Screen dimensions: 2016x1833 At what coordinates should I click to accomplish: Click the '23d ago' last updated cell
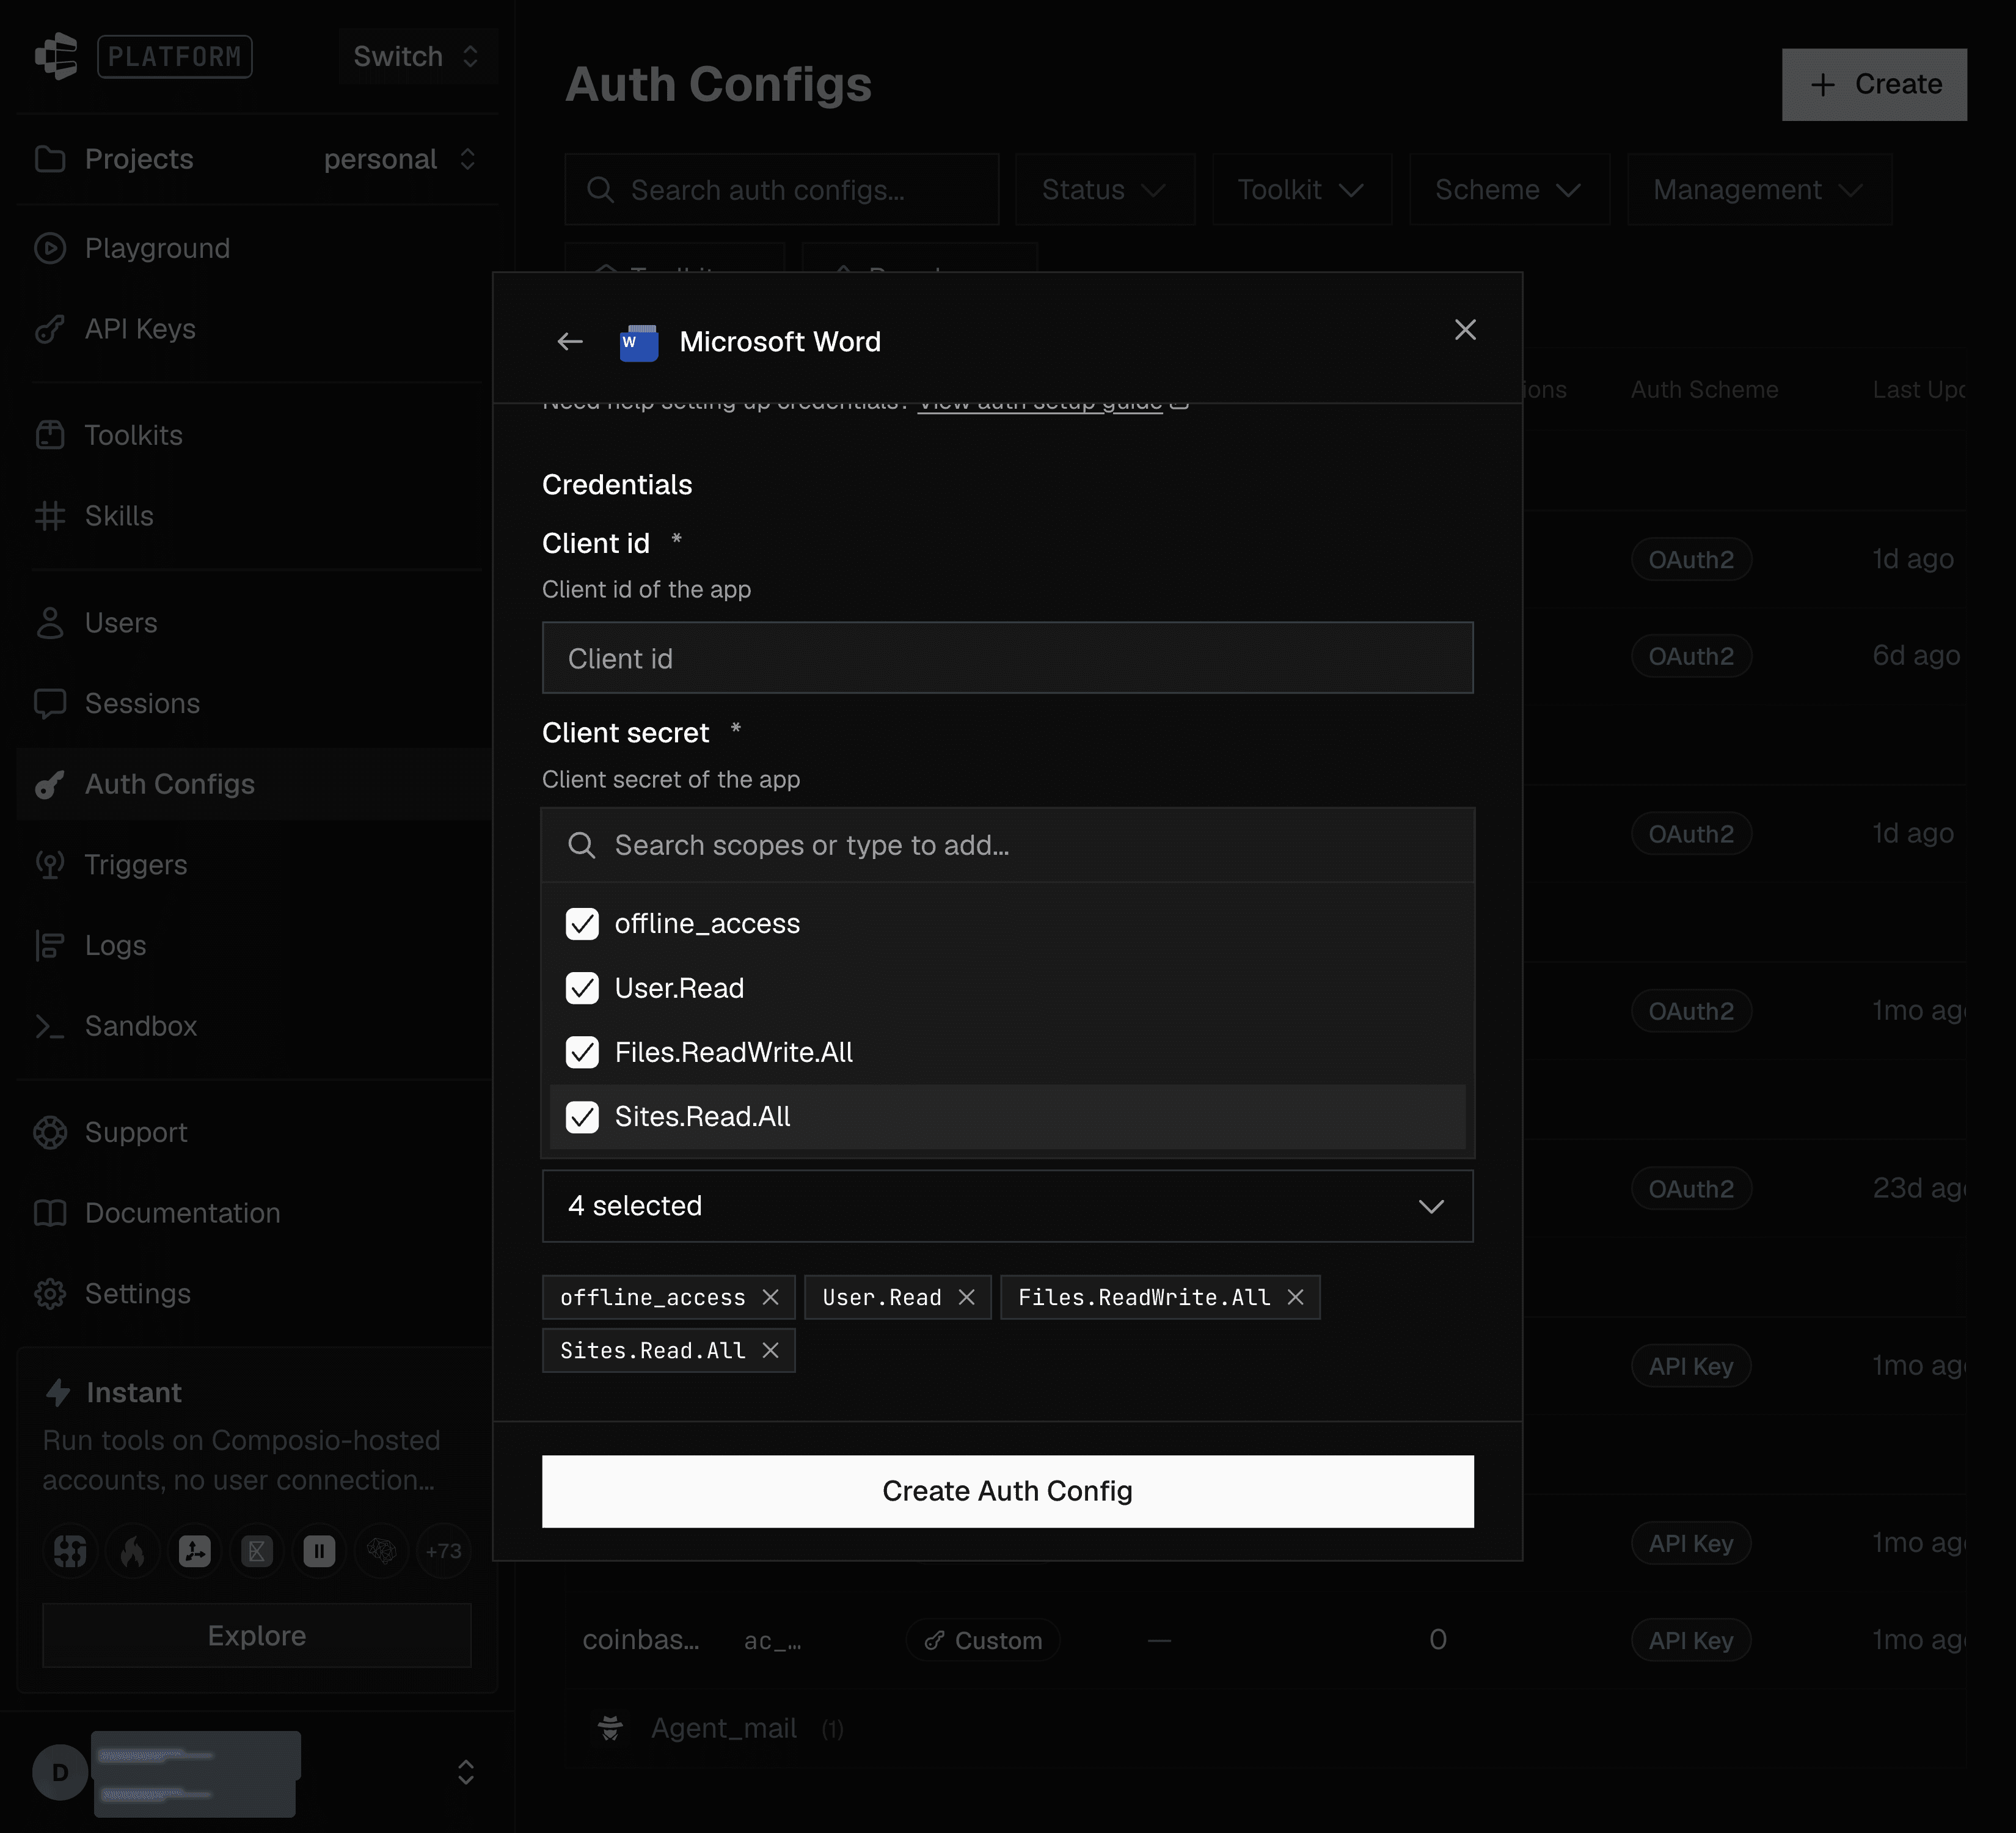click(x=1918, y=1188)
